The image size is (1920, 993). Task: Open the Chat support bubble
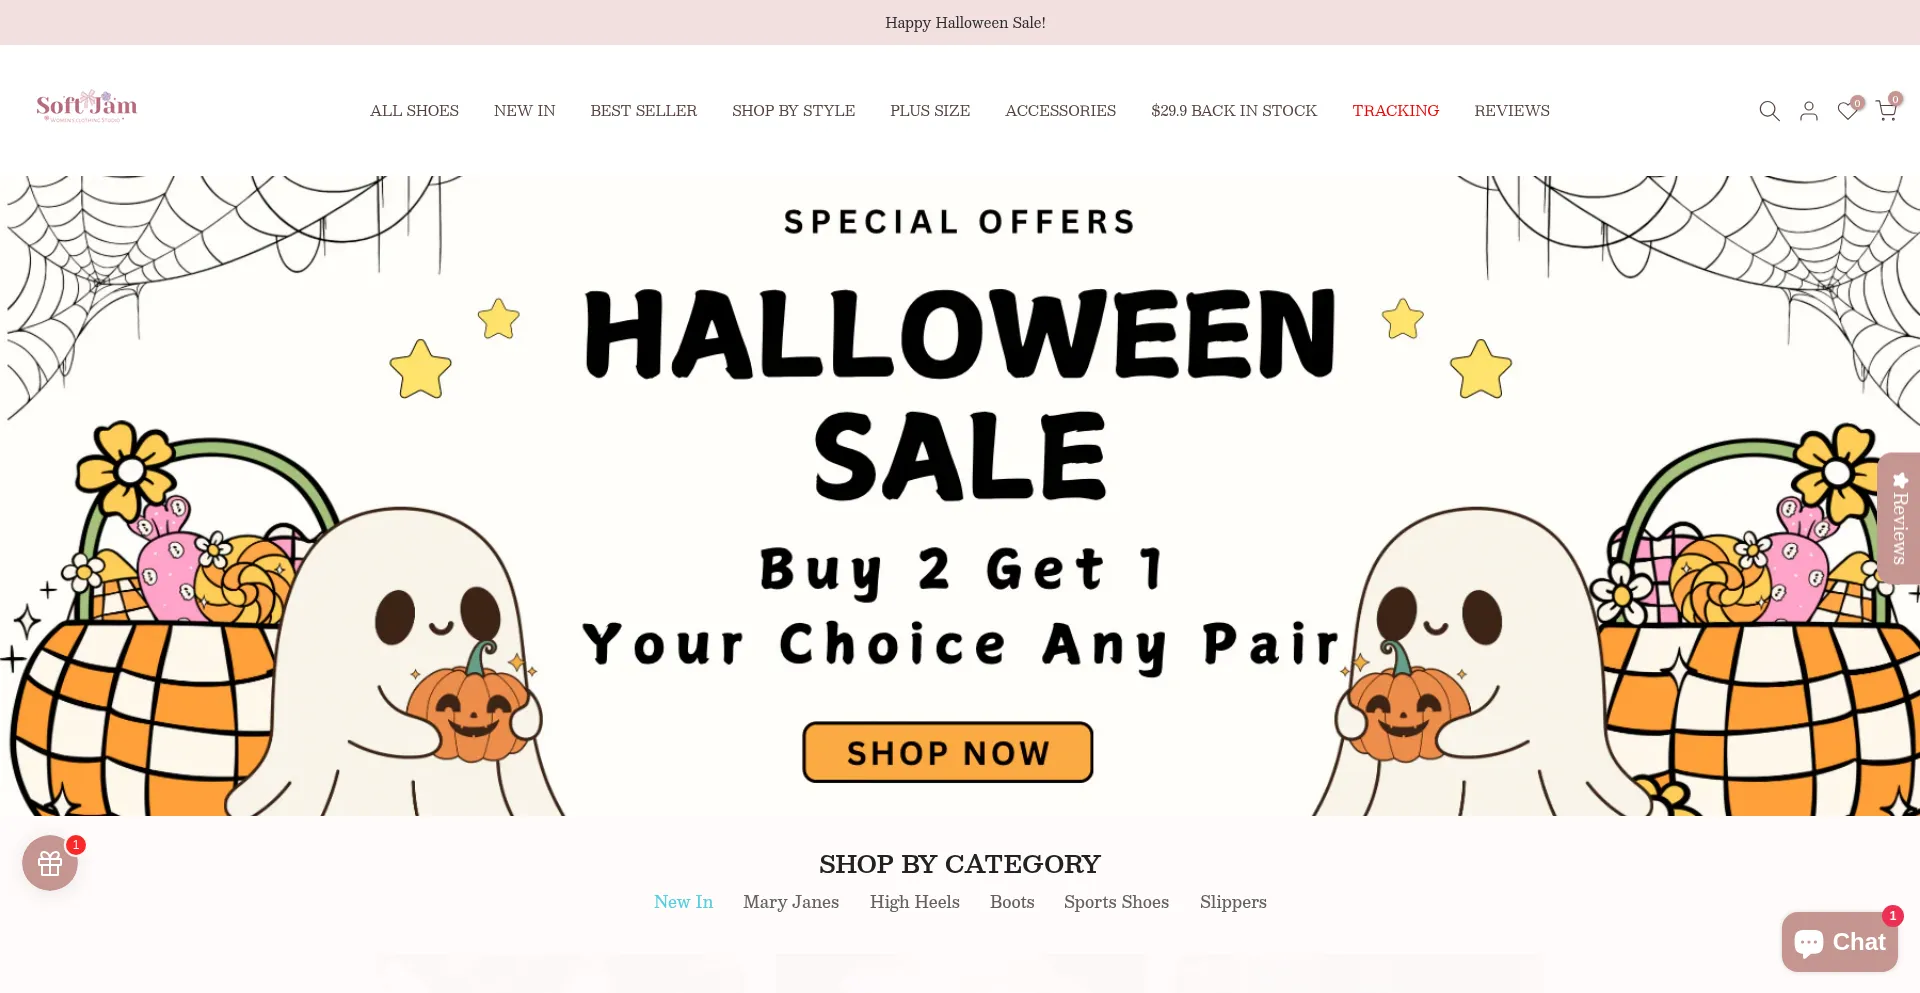[1839, 941]
